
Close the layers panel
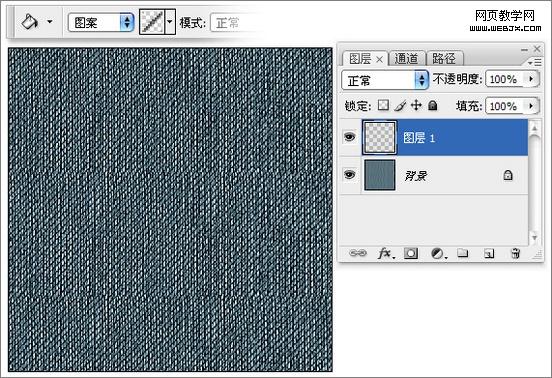pos(537,49)
